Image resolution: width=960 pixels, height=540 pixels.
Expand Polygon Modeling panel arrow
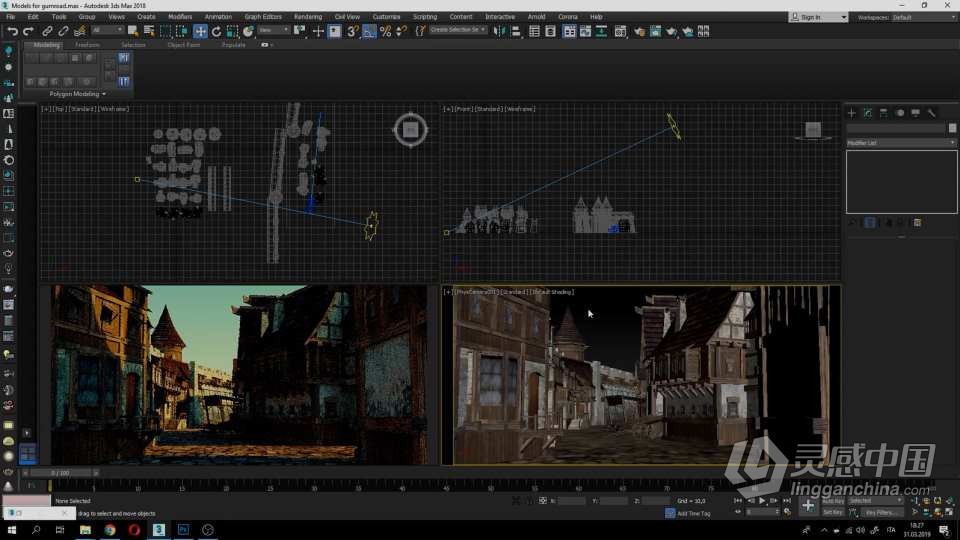click(x=104, y=94)
